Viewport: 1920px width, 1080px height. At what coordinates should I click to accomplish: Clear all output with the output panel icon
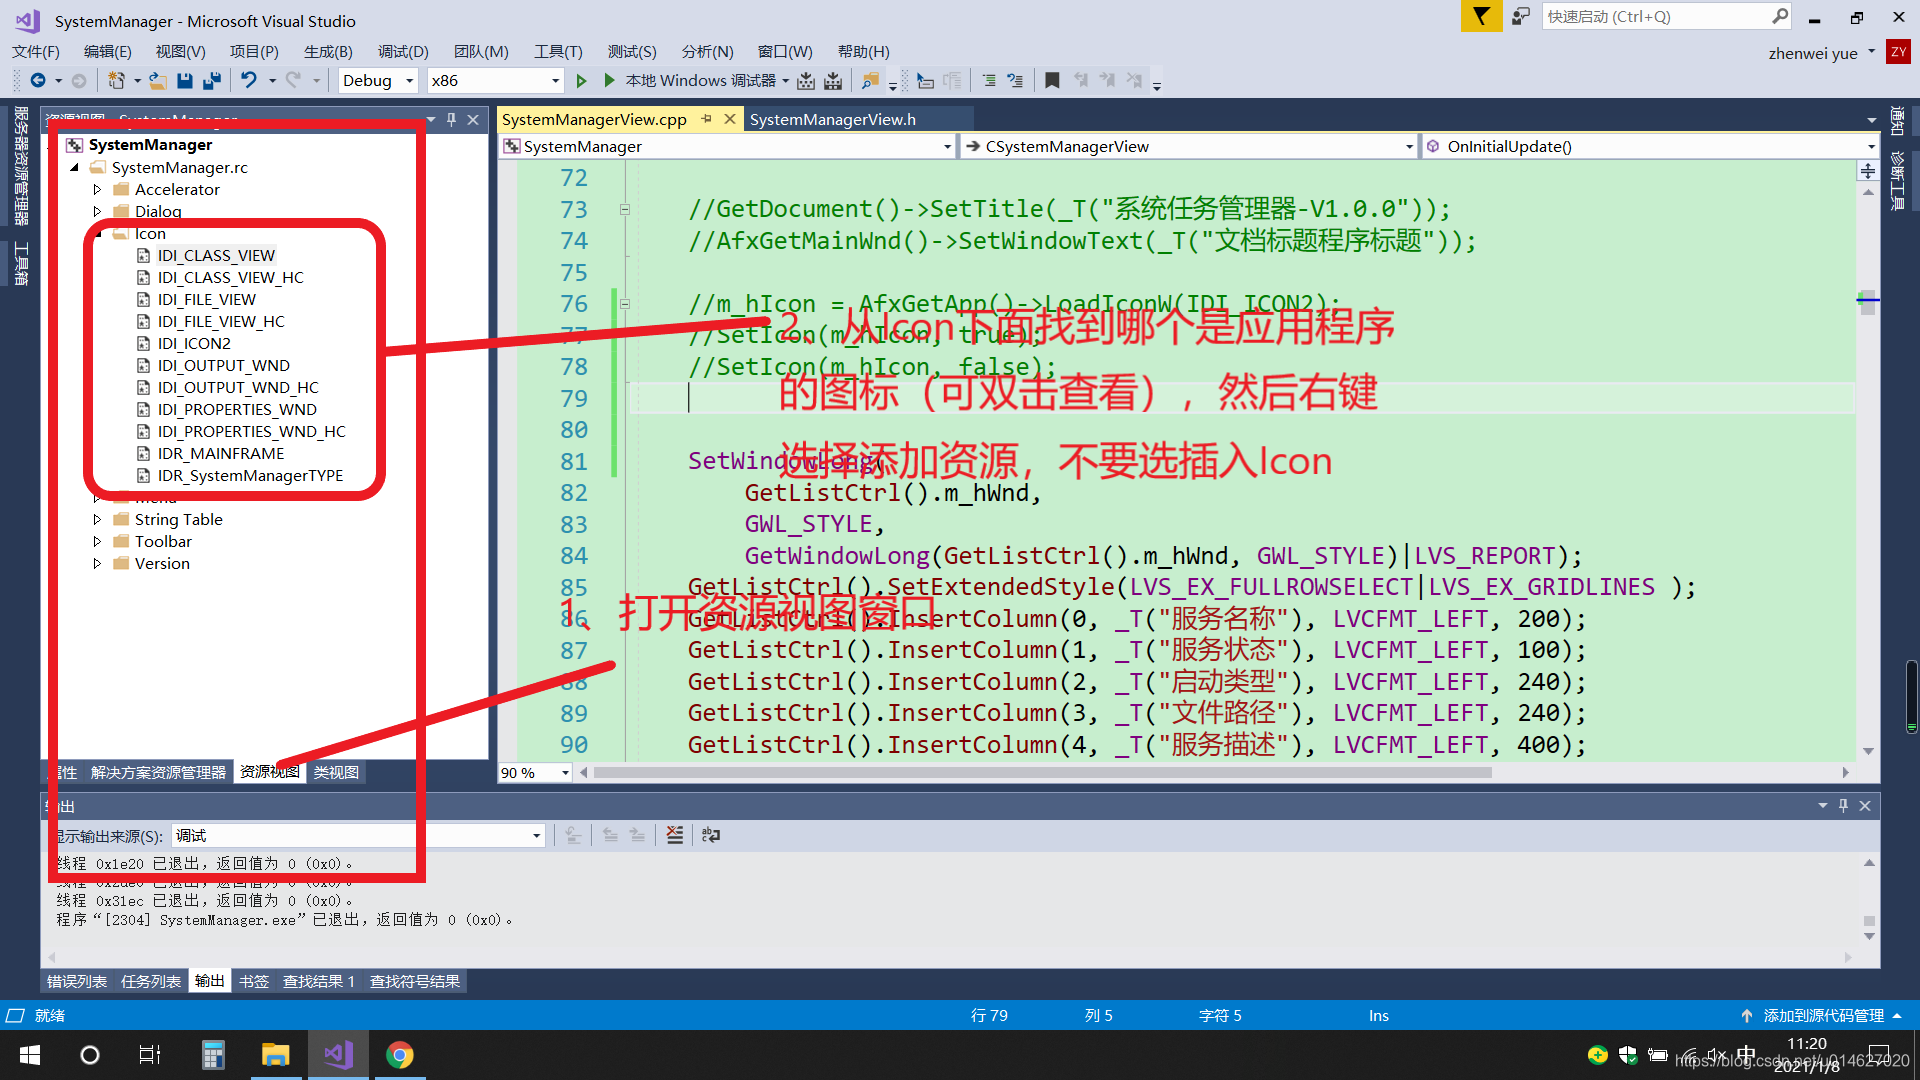[x=675, y=835]
